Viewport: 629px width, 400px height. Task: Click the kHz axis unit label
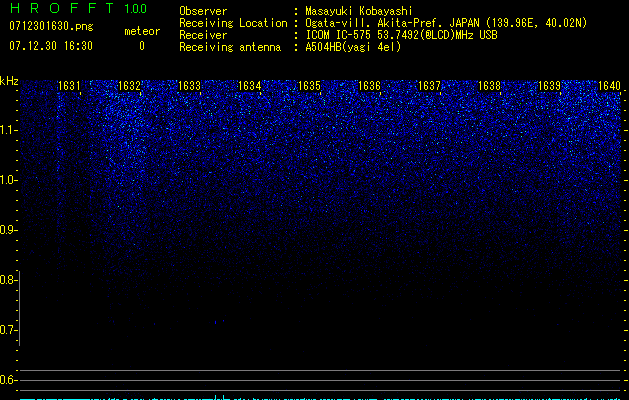click(x=9, y=81)
